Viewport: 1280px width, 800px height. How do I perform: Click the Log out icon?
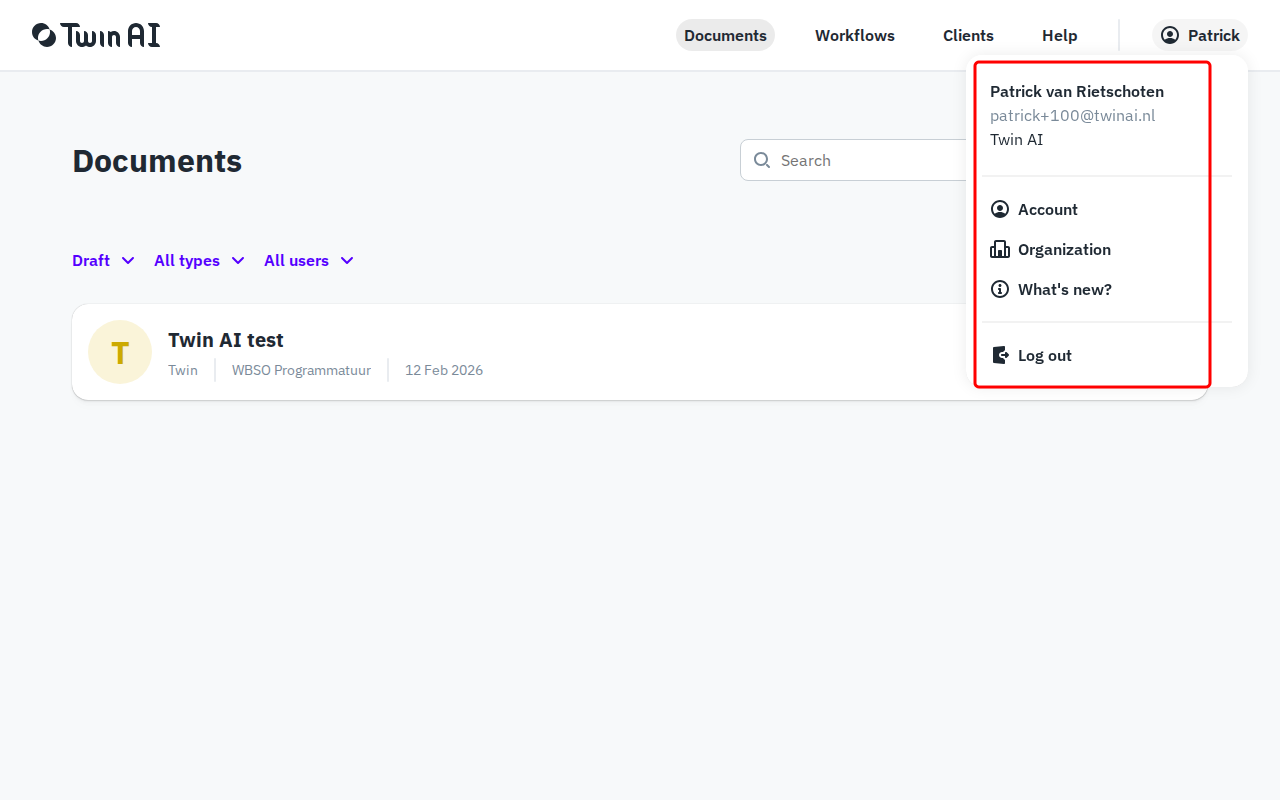tap(999, 354)
